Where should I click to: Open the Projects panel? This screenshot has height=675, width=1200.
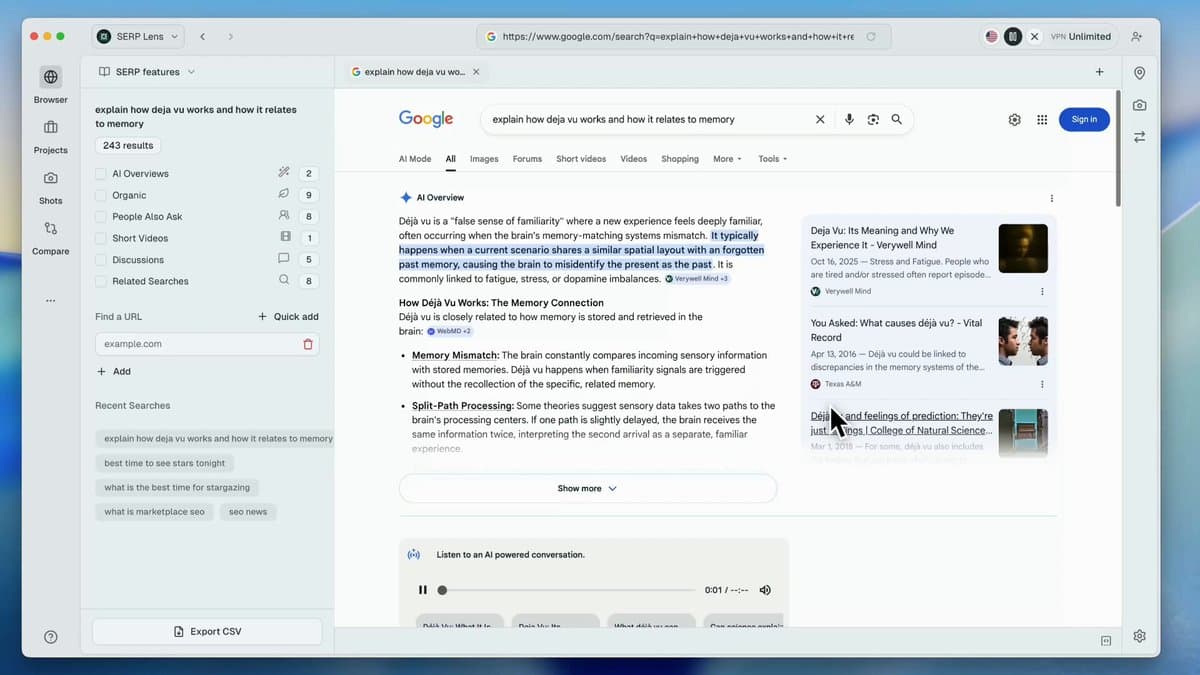tap(49, 134)
